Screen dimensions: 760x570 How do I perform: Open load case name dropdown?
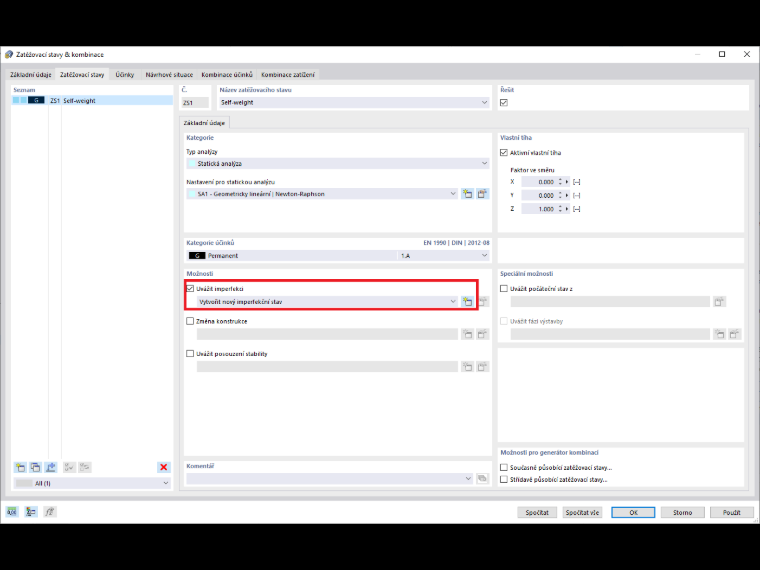(x=484, y=103)
